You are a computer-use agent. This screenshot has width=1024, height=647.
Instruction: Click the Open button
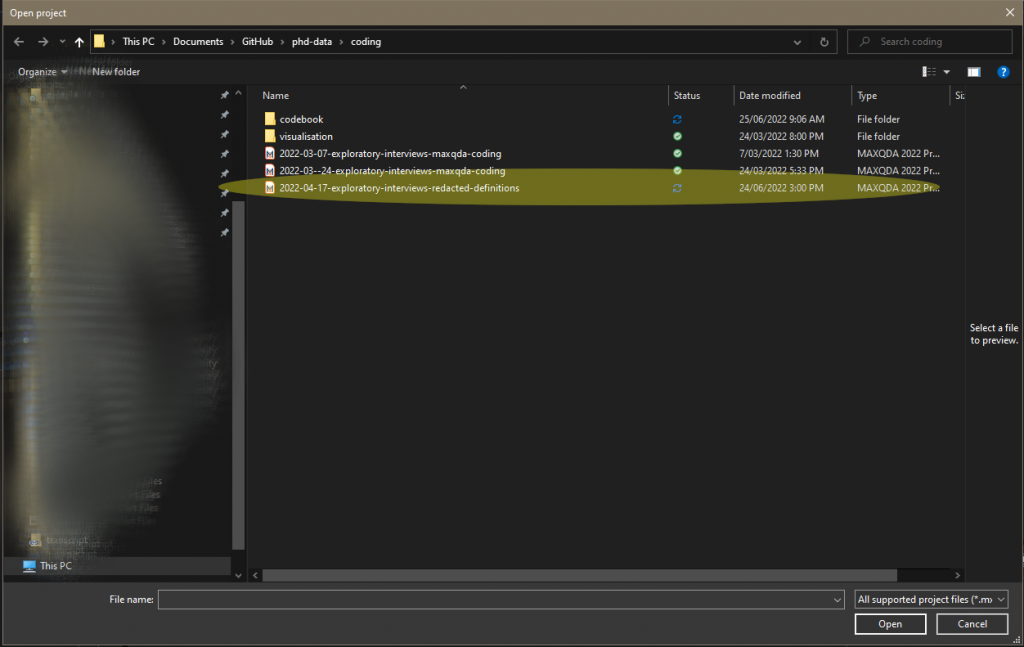point(890,624)
